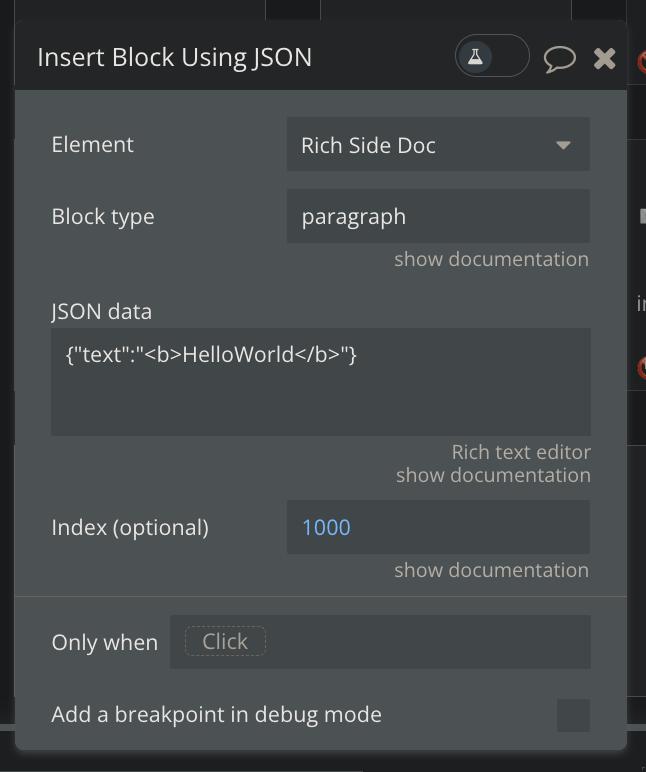Click the Only when 'Click' placeholder
The width and height of the screenshot is (646, 772).
tap(225, 641)
